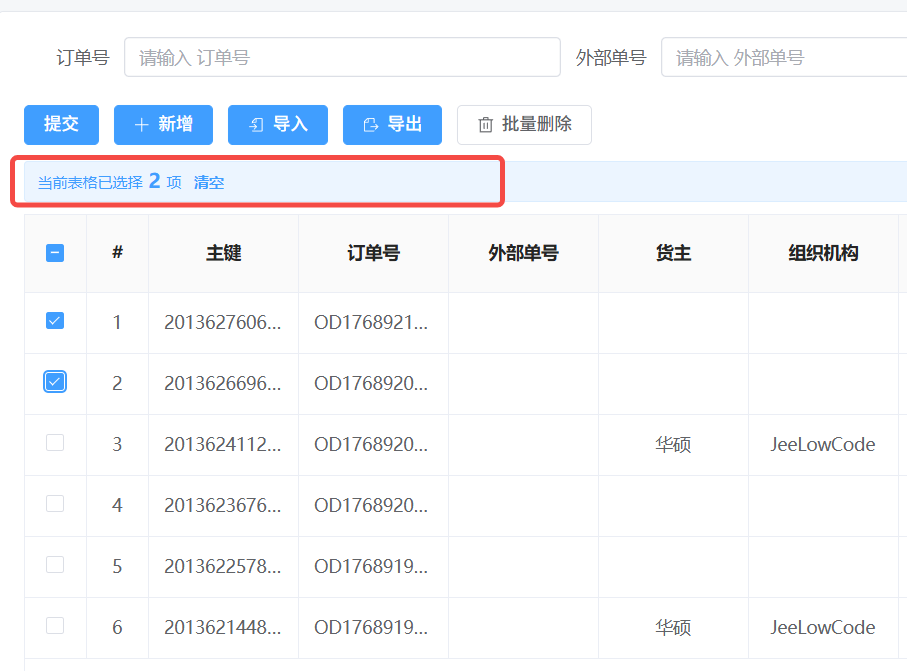
Task: Click the import icon on 导入 button
Action: coord(256,125)
